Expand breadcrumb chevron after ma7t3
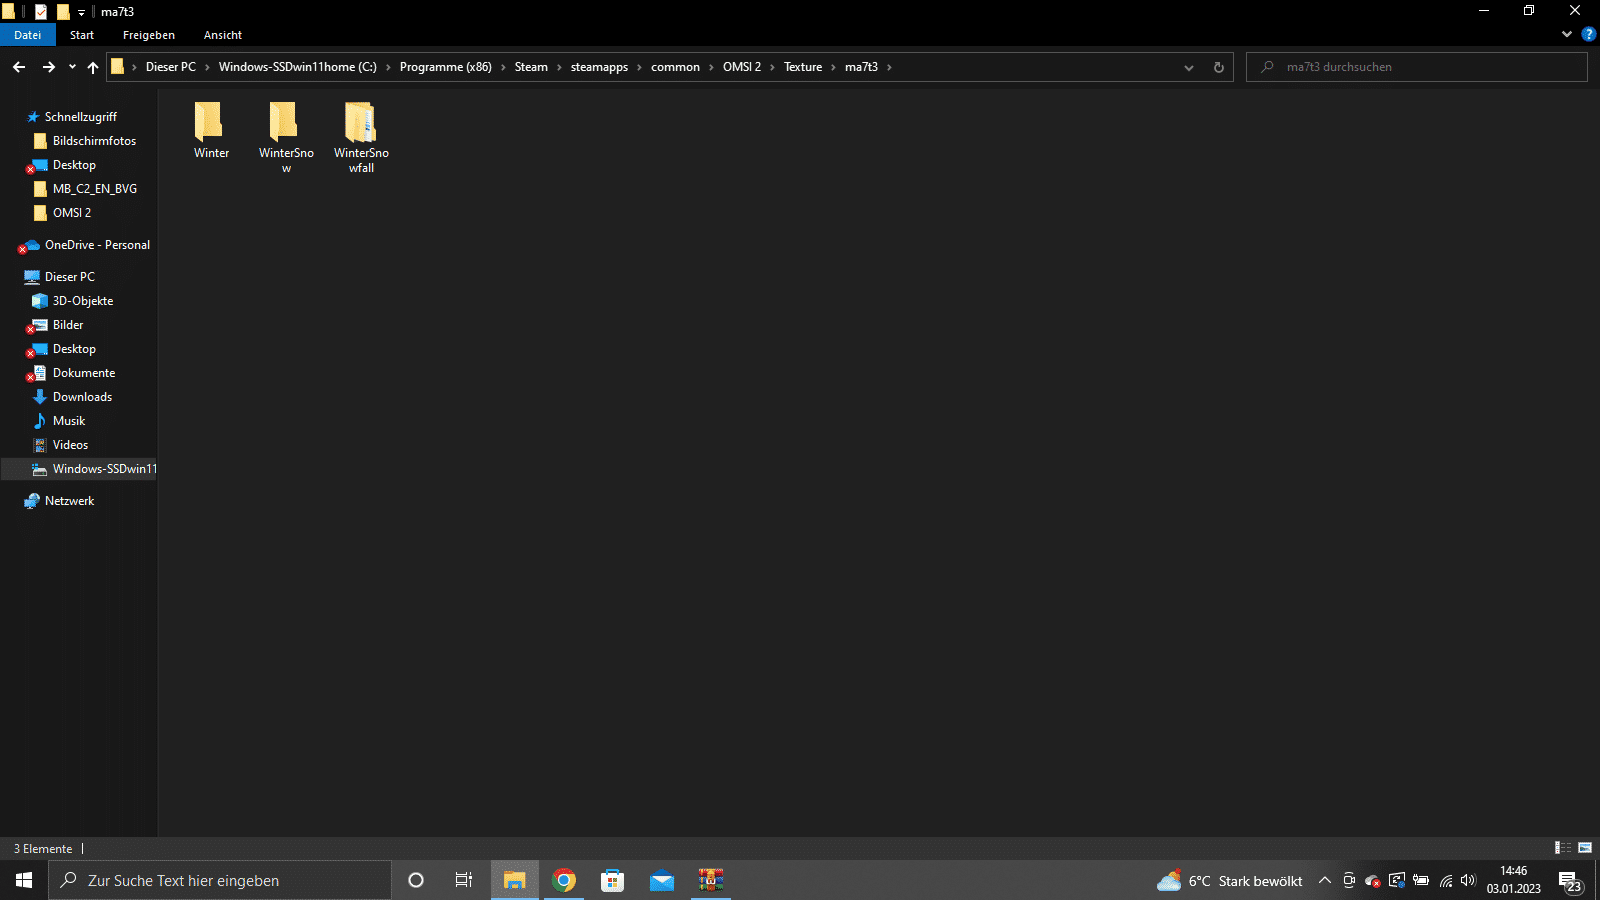1600x900 pixels. coord(889,67)
